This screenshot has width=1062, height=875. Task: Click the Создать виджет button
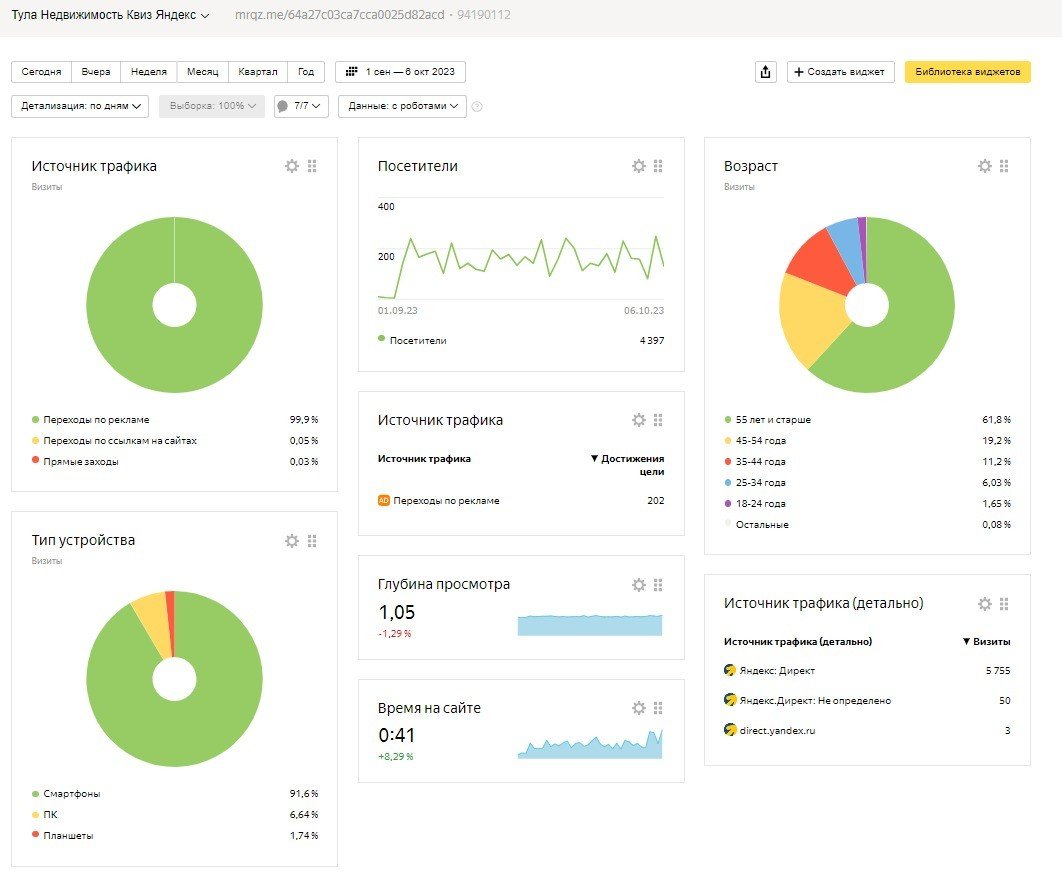(x=840, y=72)
